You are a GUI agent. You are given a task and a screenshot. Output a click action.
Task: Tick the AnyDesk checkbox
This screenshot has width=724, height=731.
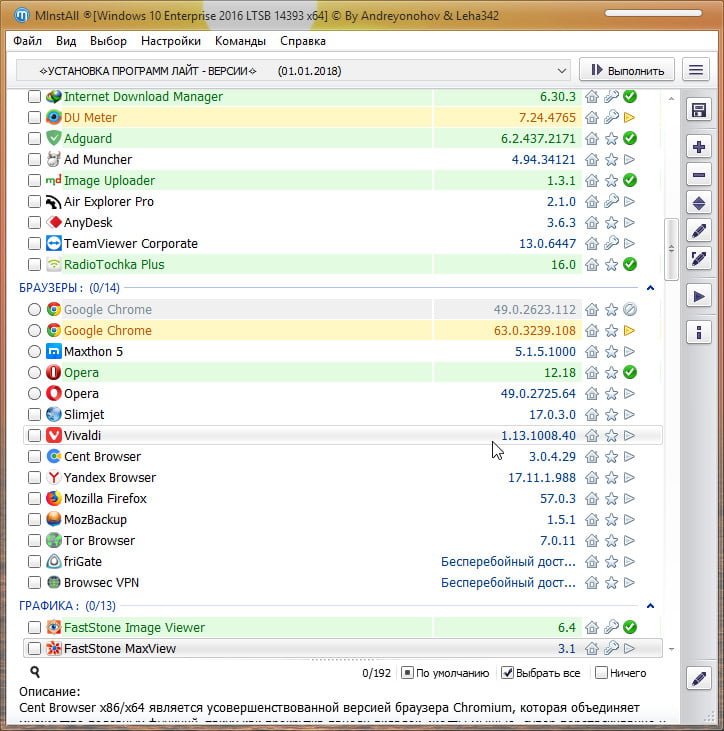click(35, 223)
